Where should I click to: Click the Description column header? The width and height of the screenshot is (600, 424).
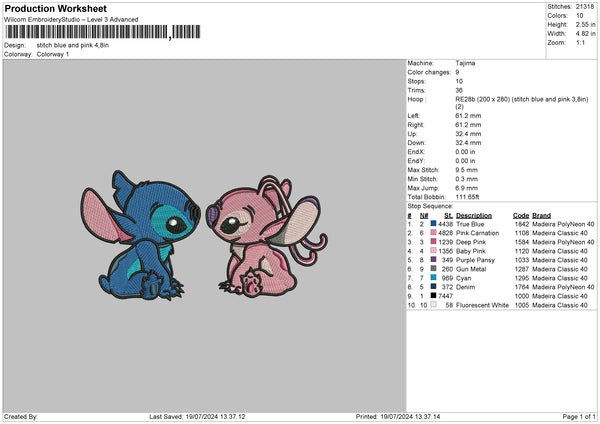tap(474, 216)
